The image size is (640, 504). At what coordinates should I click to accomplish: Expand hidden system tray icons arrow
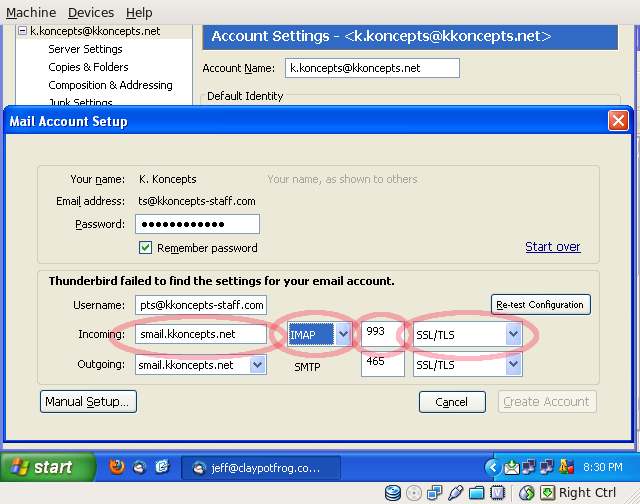coord(493,467)
